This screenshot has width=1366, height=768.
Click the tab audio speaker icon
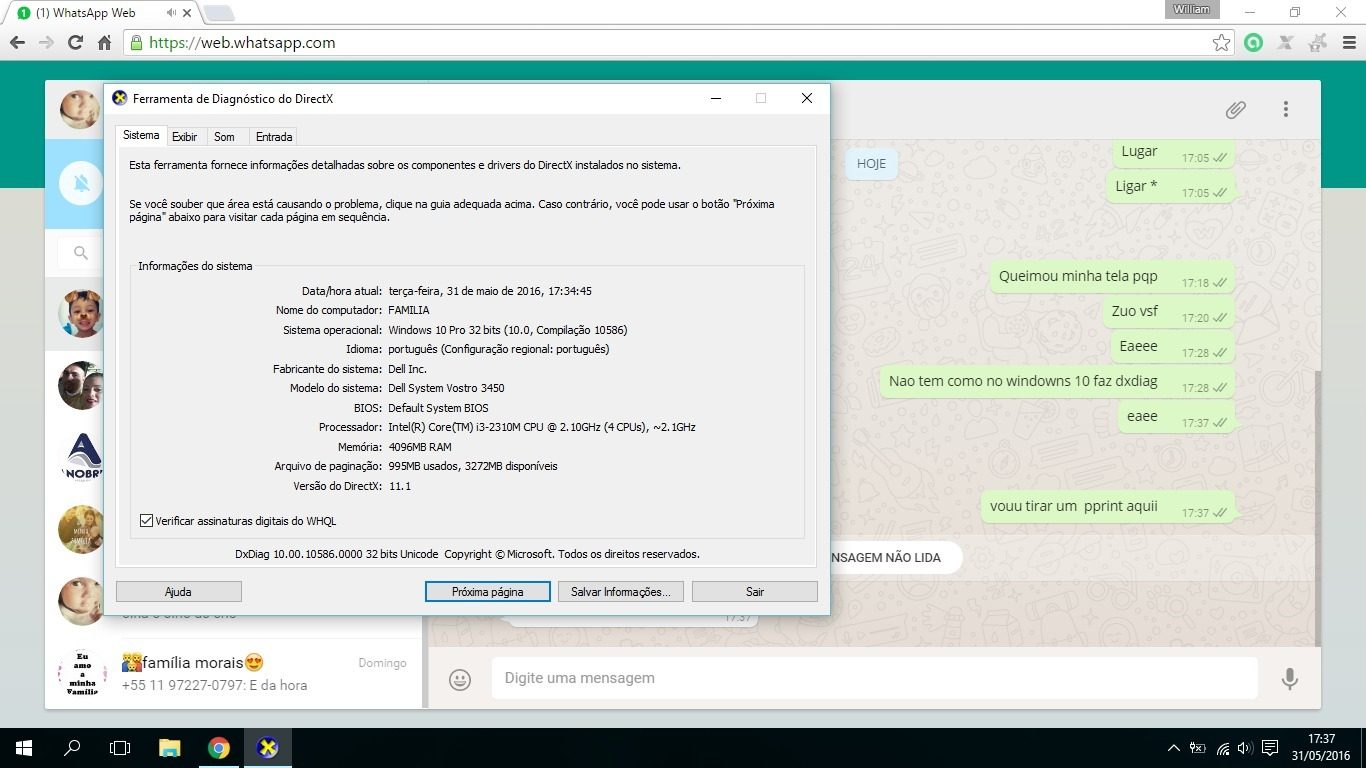(x=172, y=13)
